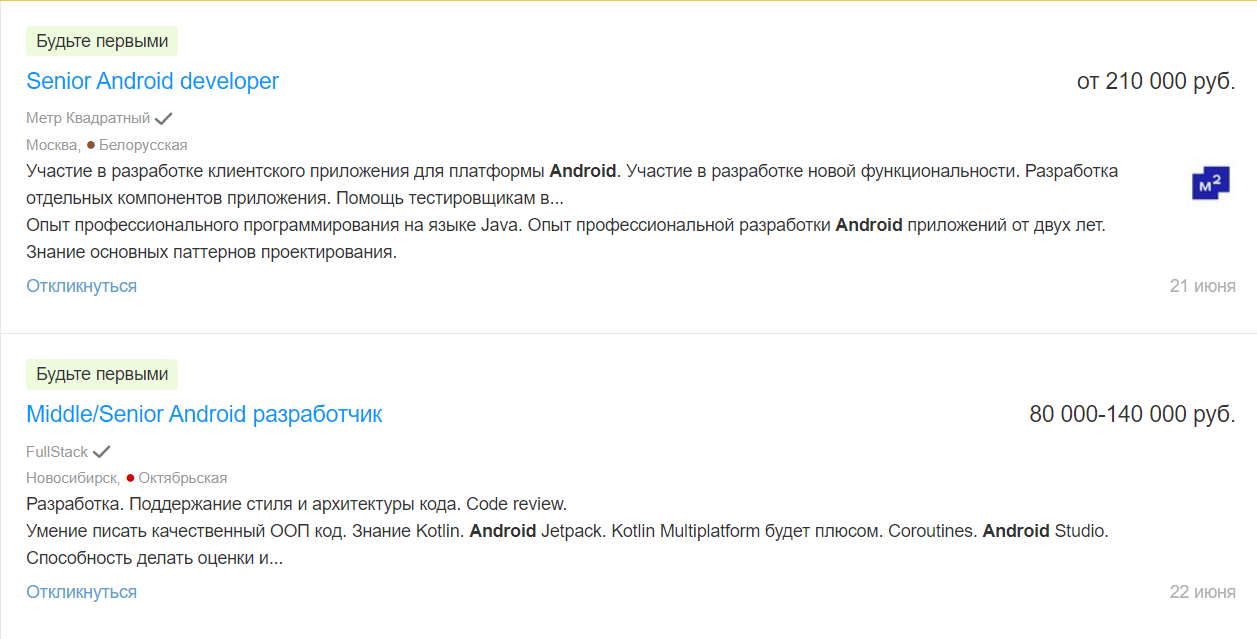
Task: Click the verified checkmark beside Метр Квадратный
Action: click(164, 118)
